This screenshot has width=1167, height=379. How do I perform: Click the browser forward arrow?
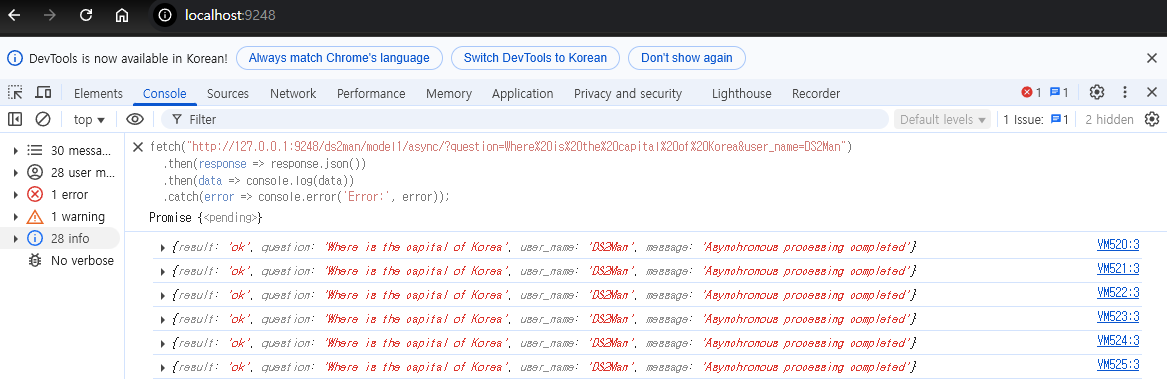point(50,15)
